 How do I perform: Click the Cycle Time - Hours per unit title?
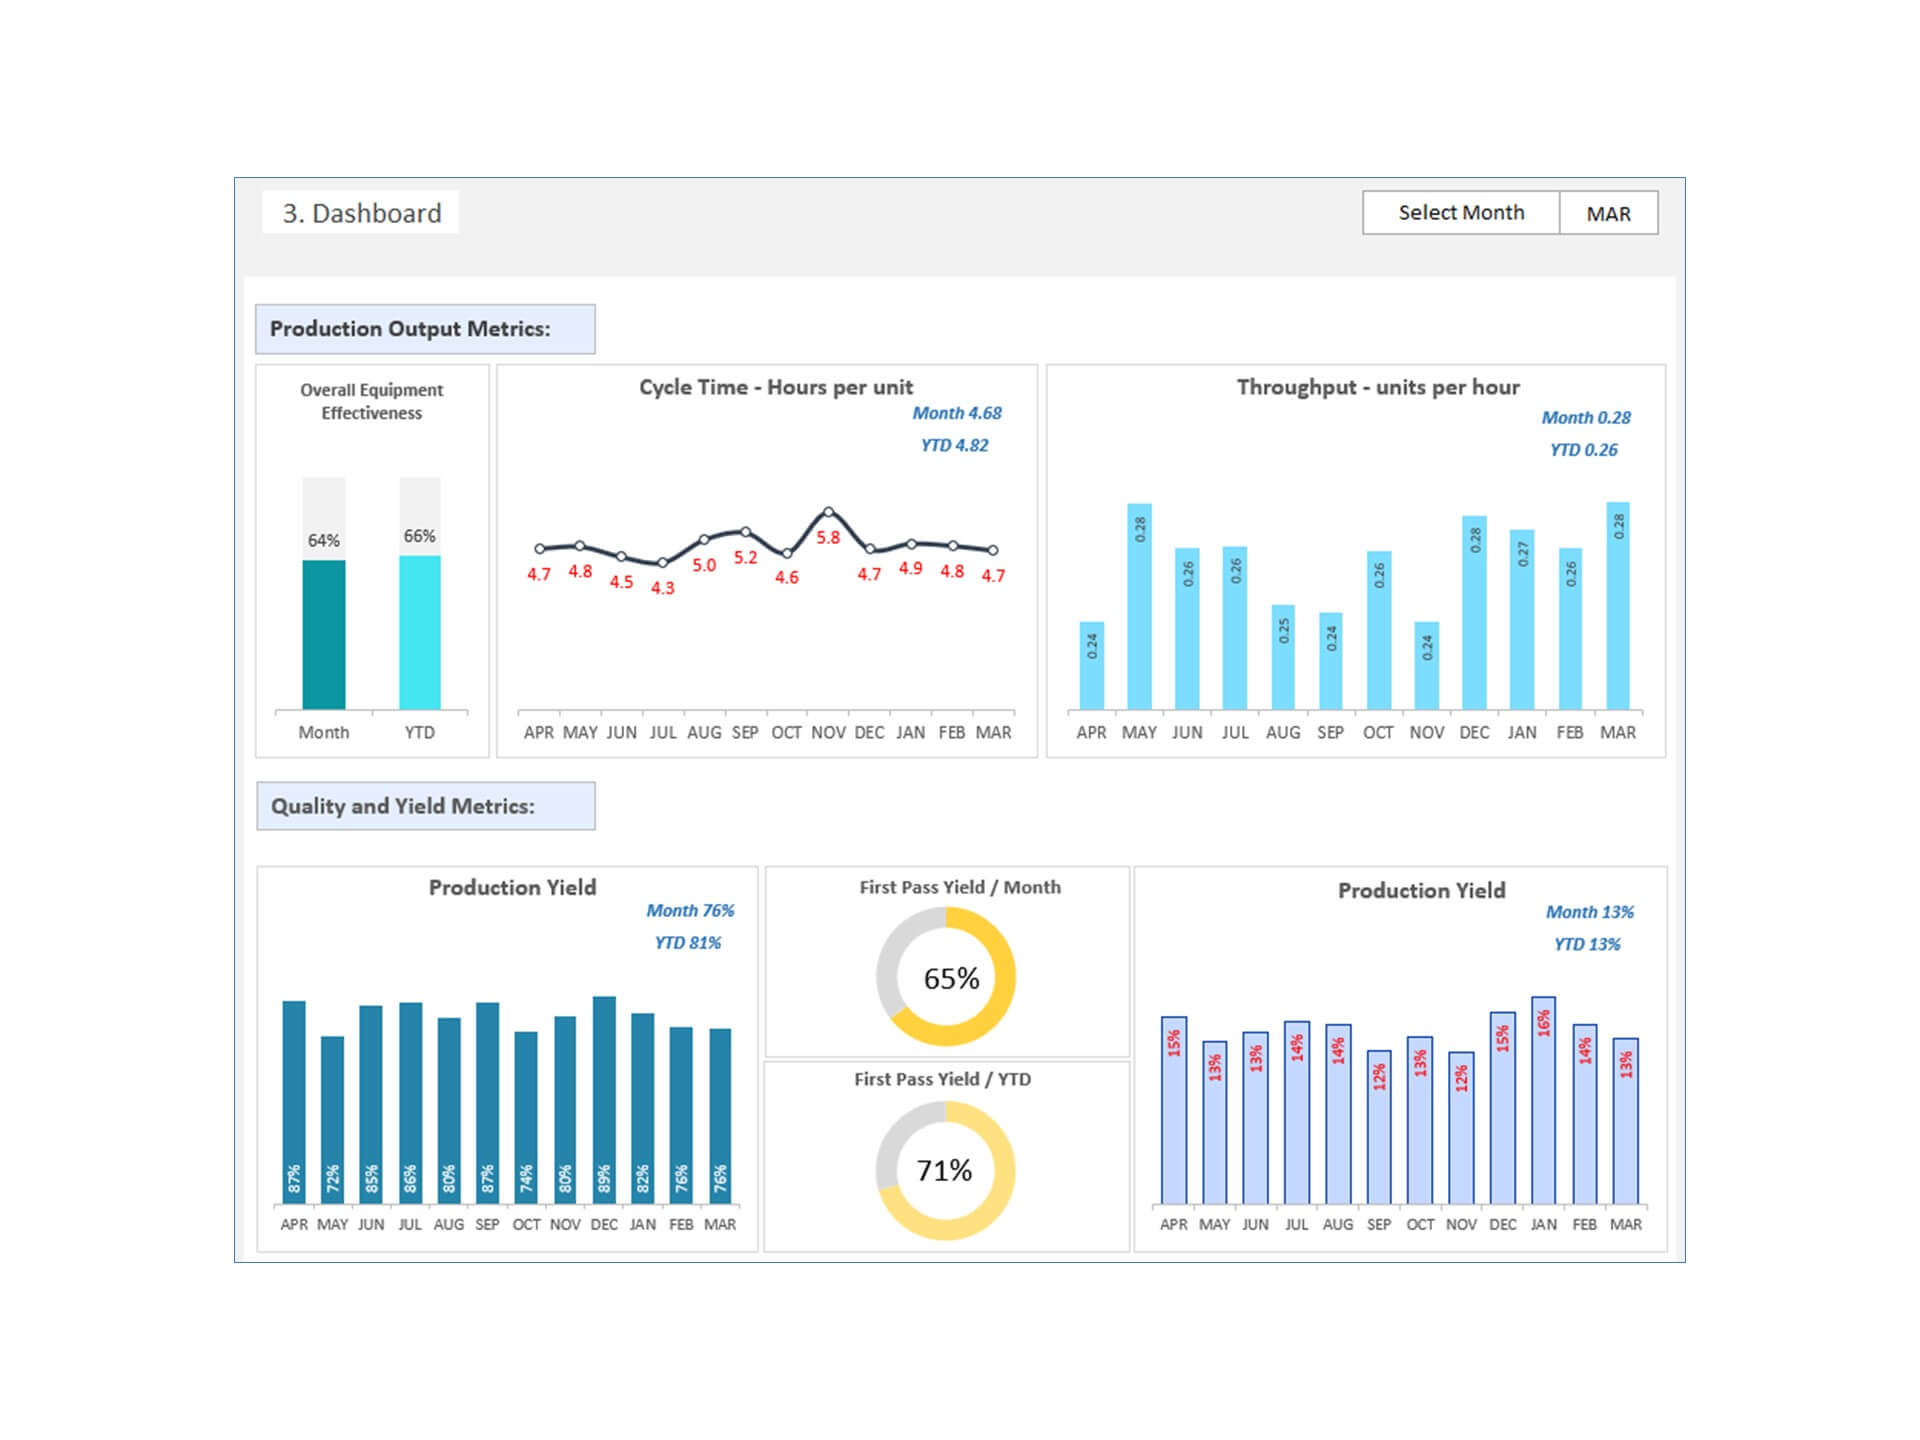(x=776, y=387)
